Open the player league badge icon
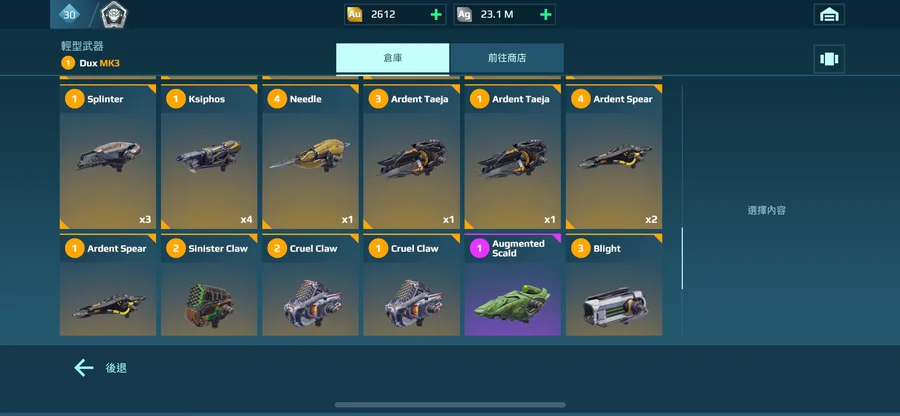 coord(114,14)
